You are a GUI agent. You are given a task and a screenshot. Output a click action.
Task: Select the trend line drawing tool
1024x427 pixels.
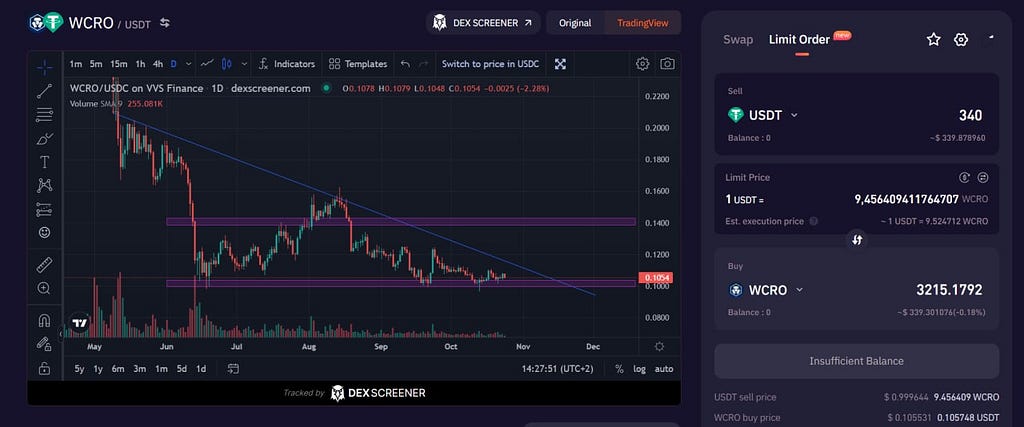(44, 91)
